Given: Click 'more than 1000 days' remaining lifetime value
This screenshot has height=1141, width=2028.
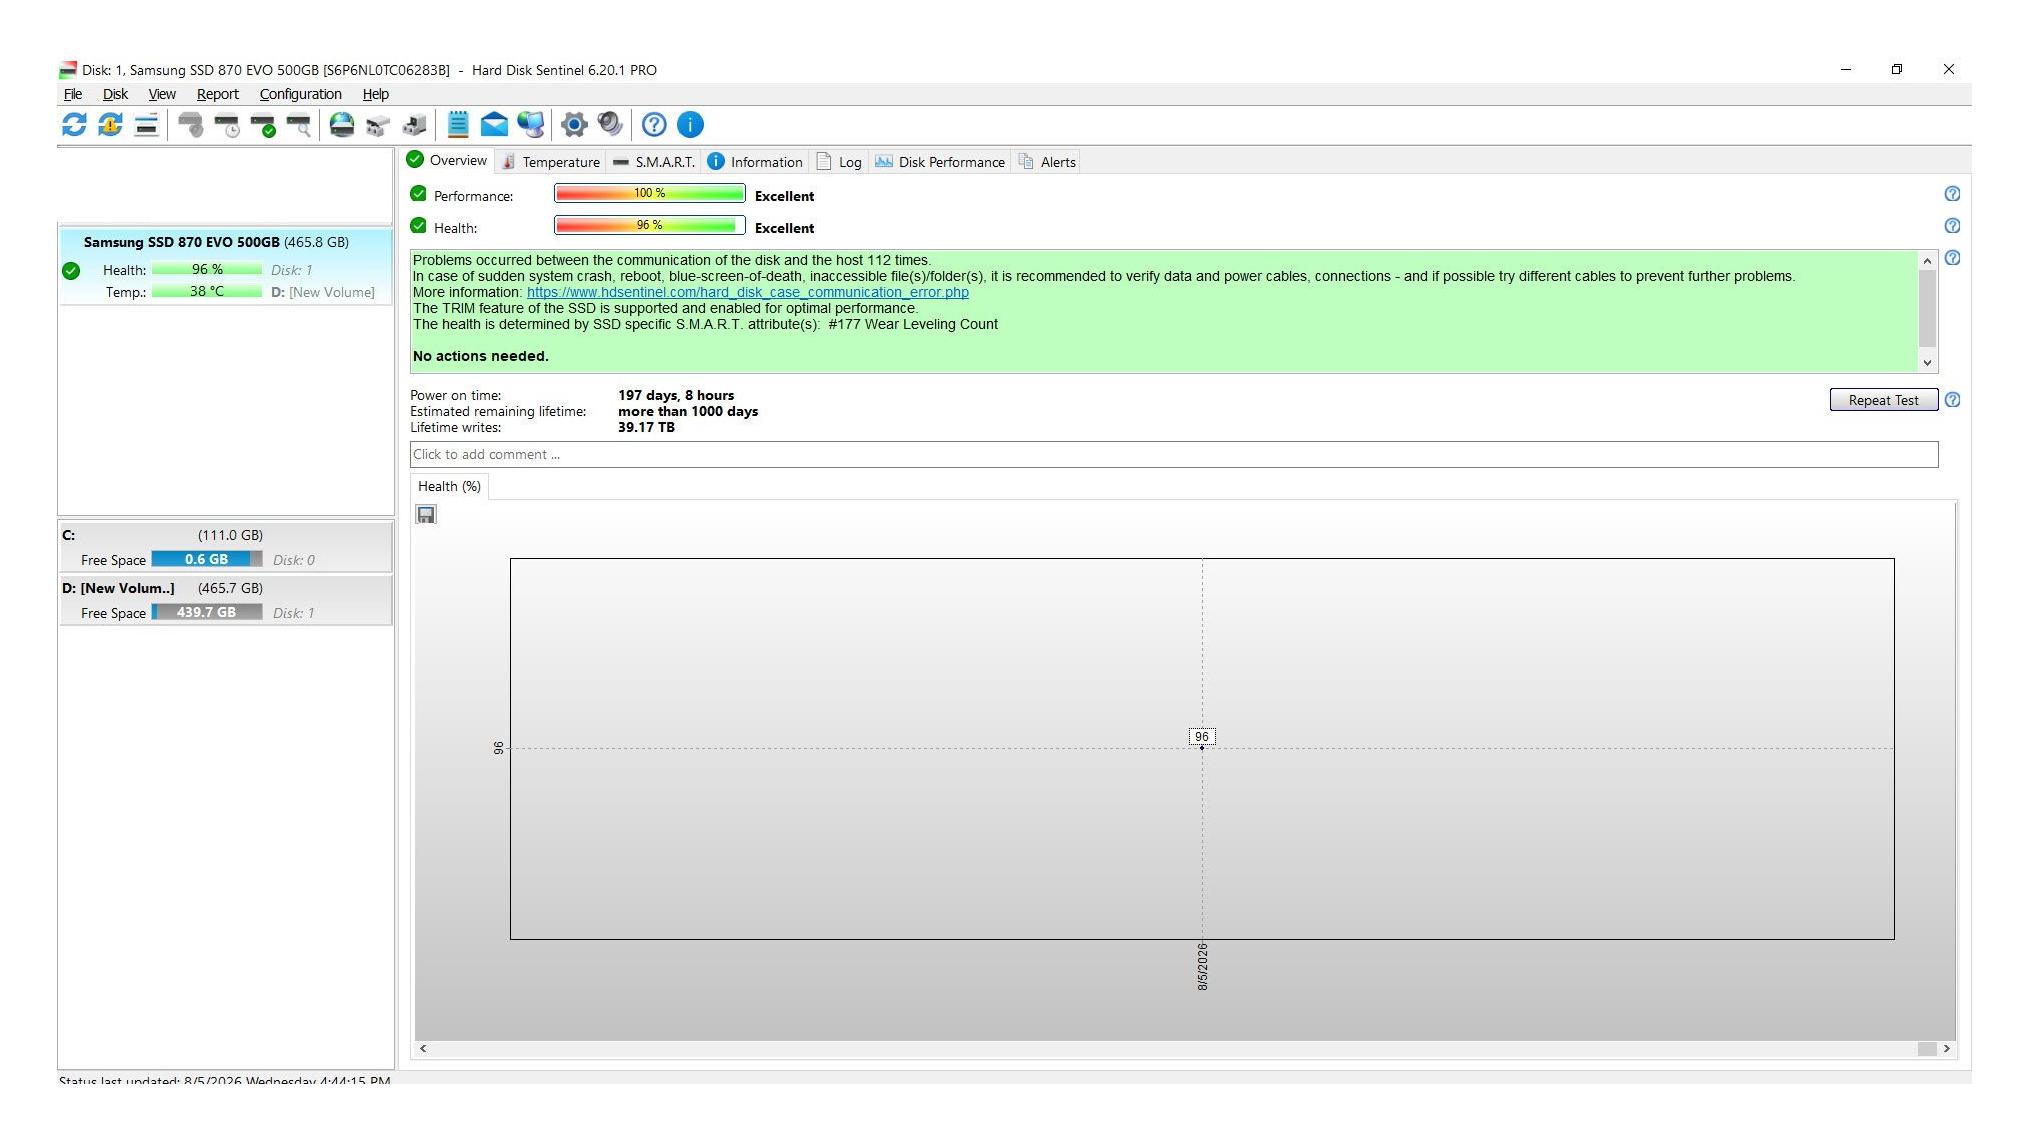Looking at the screenshot, I should click(688, 411).
